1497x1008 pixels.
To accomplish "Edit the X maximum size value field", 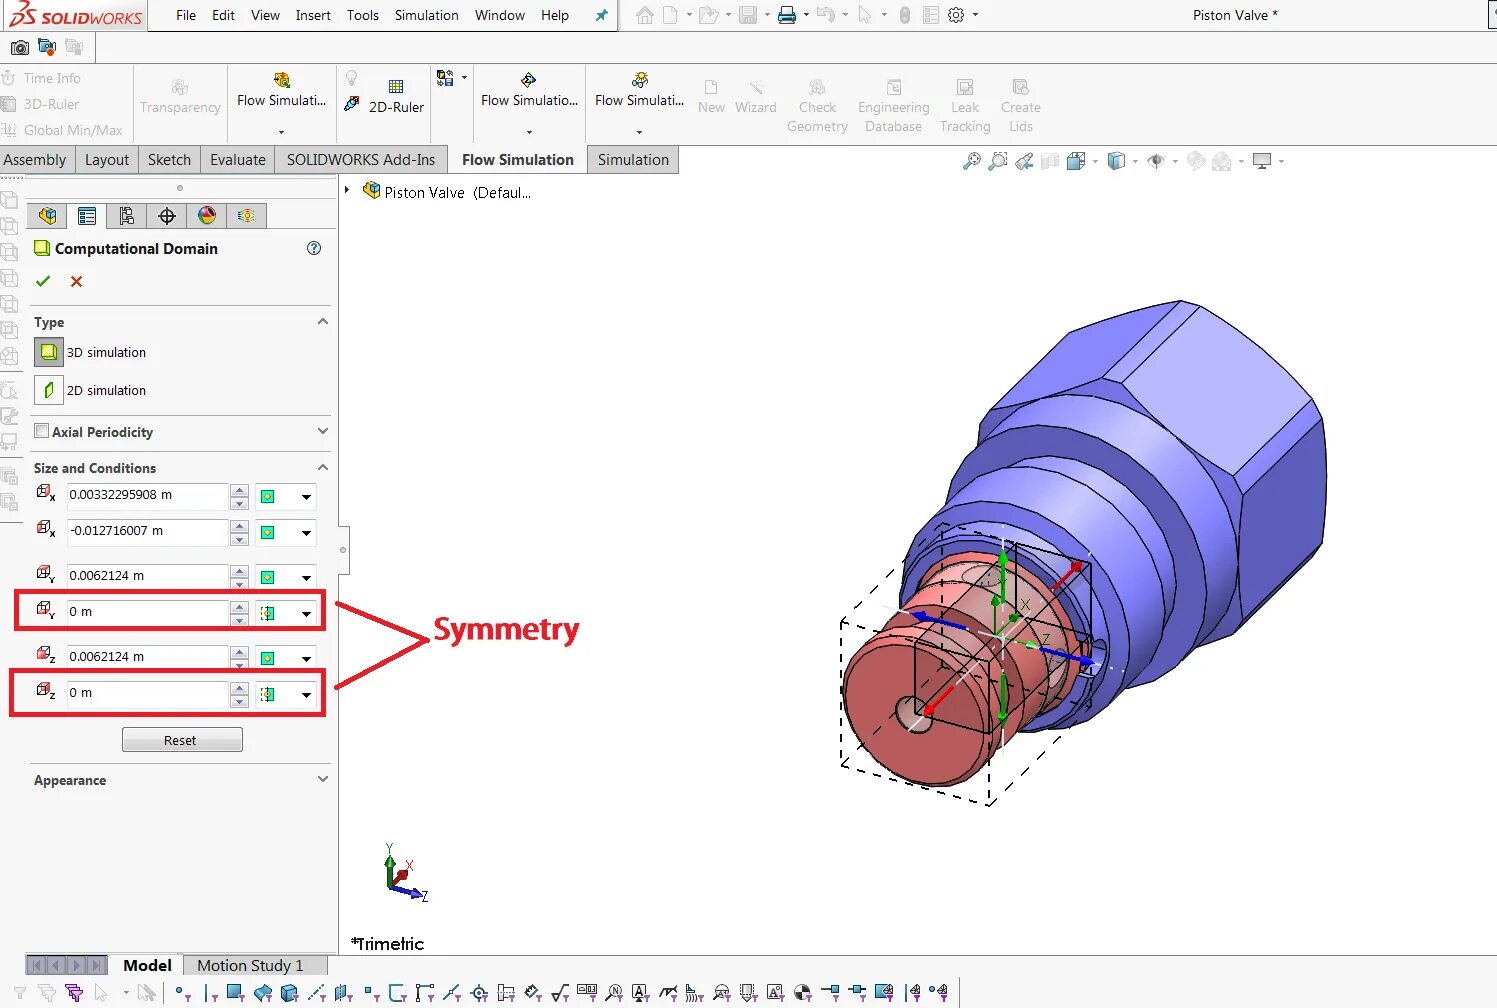I will (145, 496).
